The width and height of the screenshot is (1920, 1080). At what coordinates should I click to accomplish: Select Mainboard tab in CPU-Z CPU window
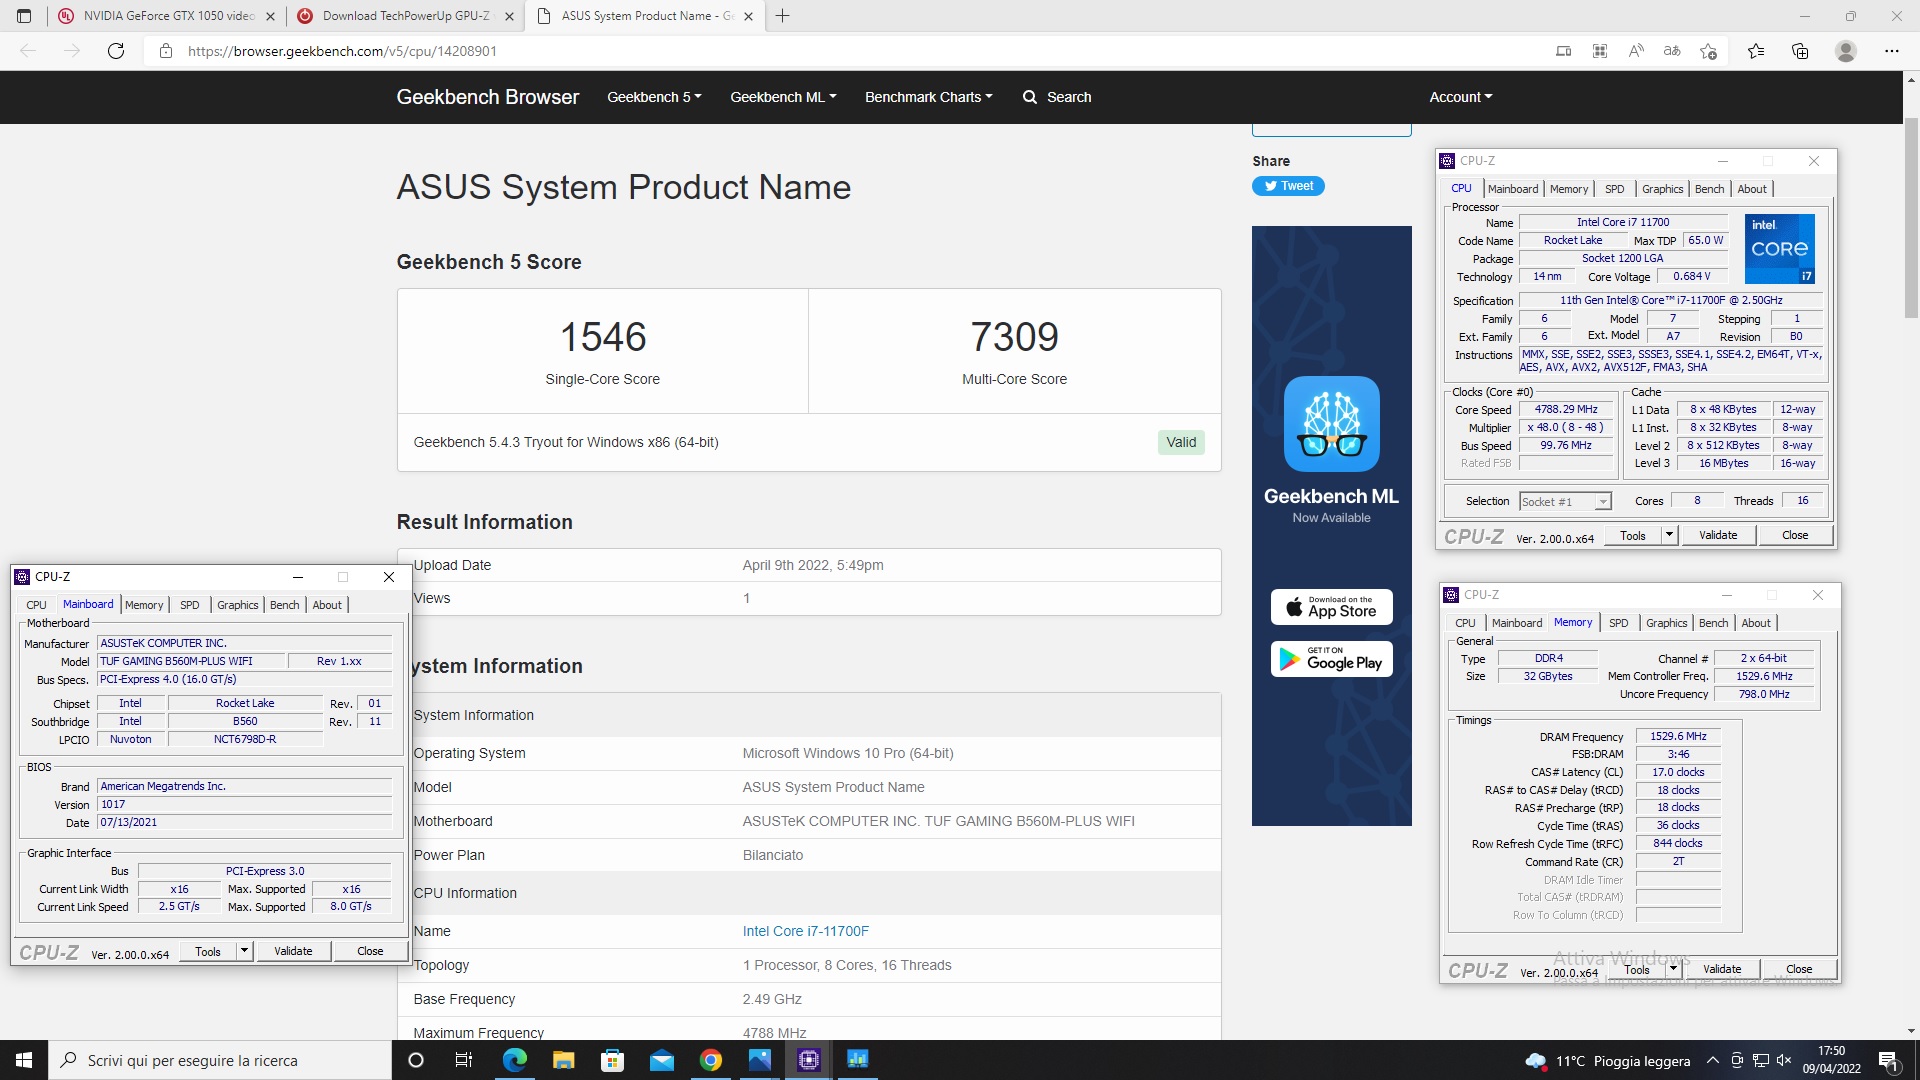(1513, 189)
